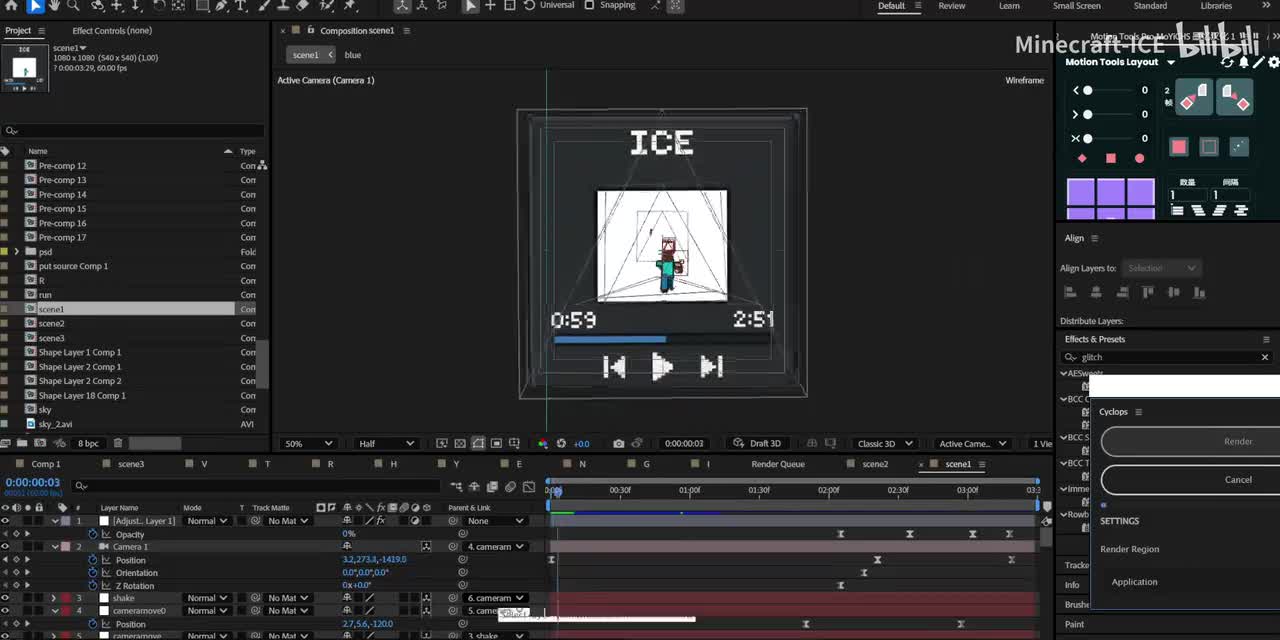
Task: Select the Eraser tool
Action: pos(302,6)
